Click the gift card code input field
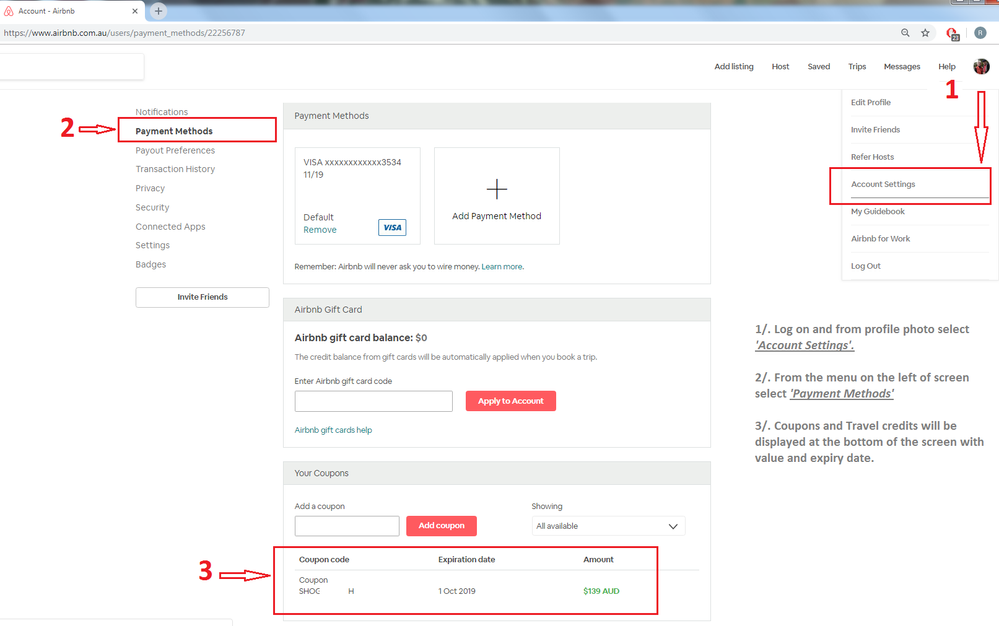This screenshot has height=626, width=999. 373,401
